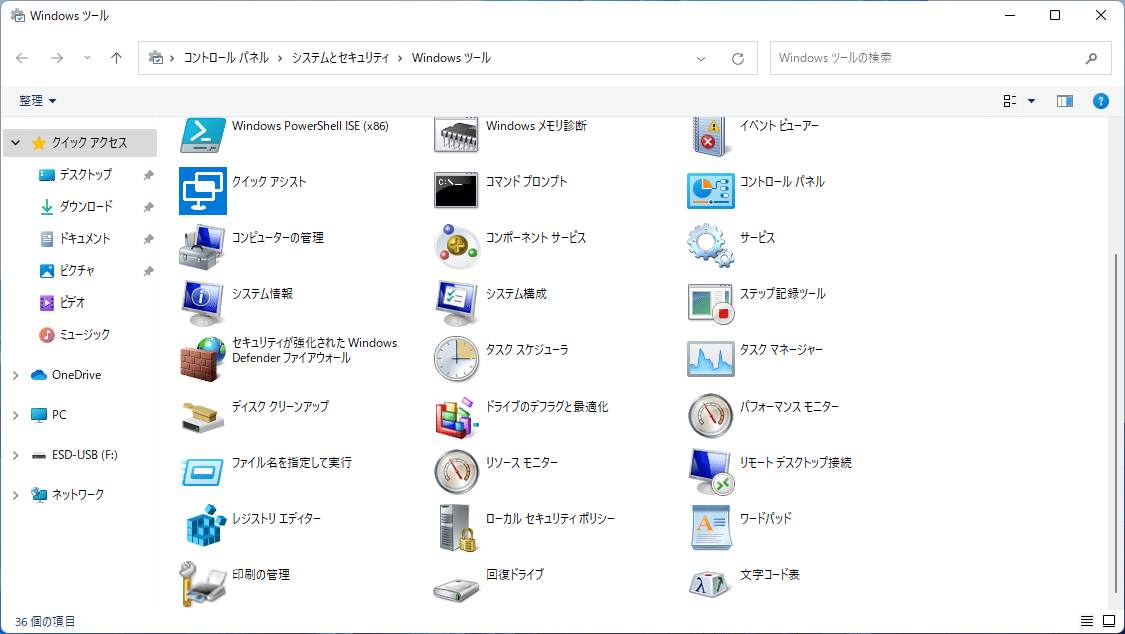The width and height of the screenshot is (1125, 634).
Task: Click the search magnifier icon
Action: pyautogui.click(x=1091, y=58)
